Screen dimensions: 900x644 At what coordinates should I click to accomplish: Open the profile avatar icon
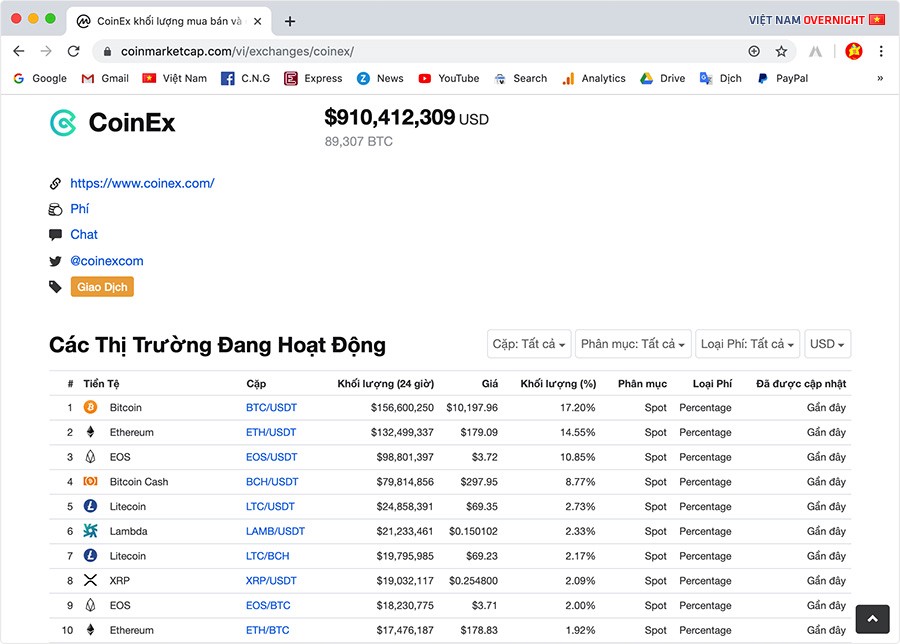click(854, 51)
